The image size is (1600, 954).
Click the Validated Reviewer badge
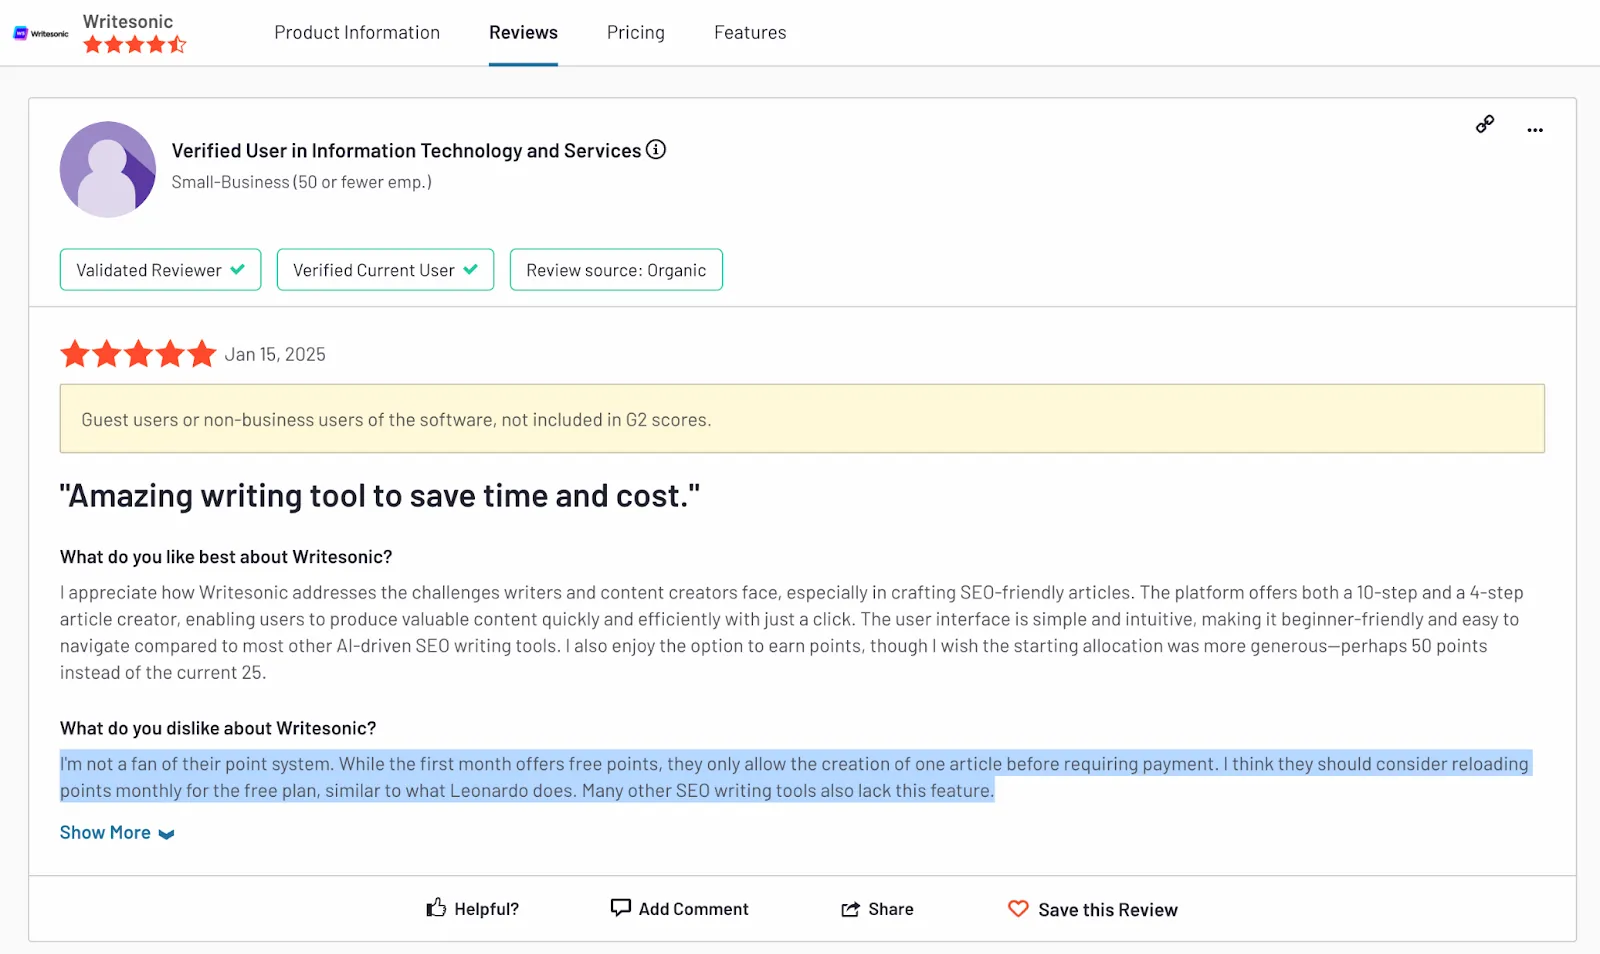point(160,270)
